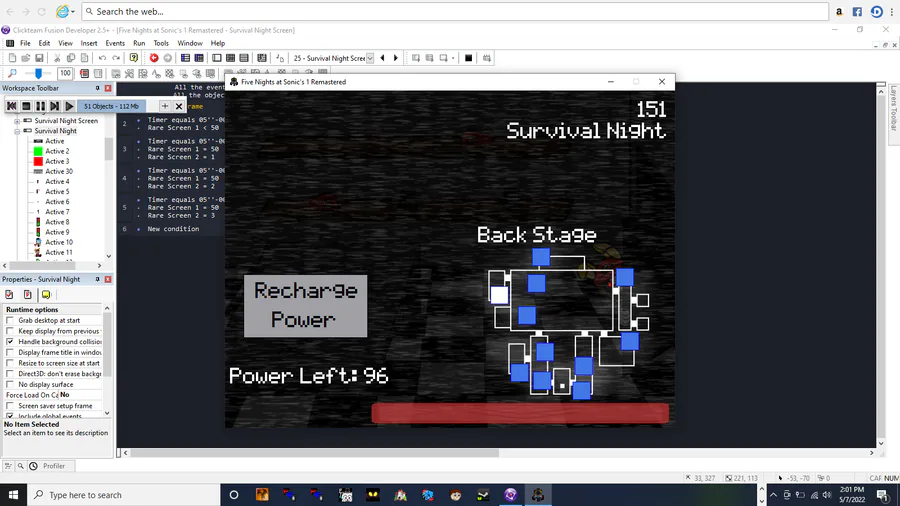Click the black Stop toolbar icon
The width and height of the screenshot is (900, 506).
(468, 58)
